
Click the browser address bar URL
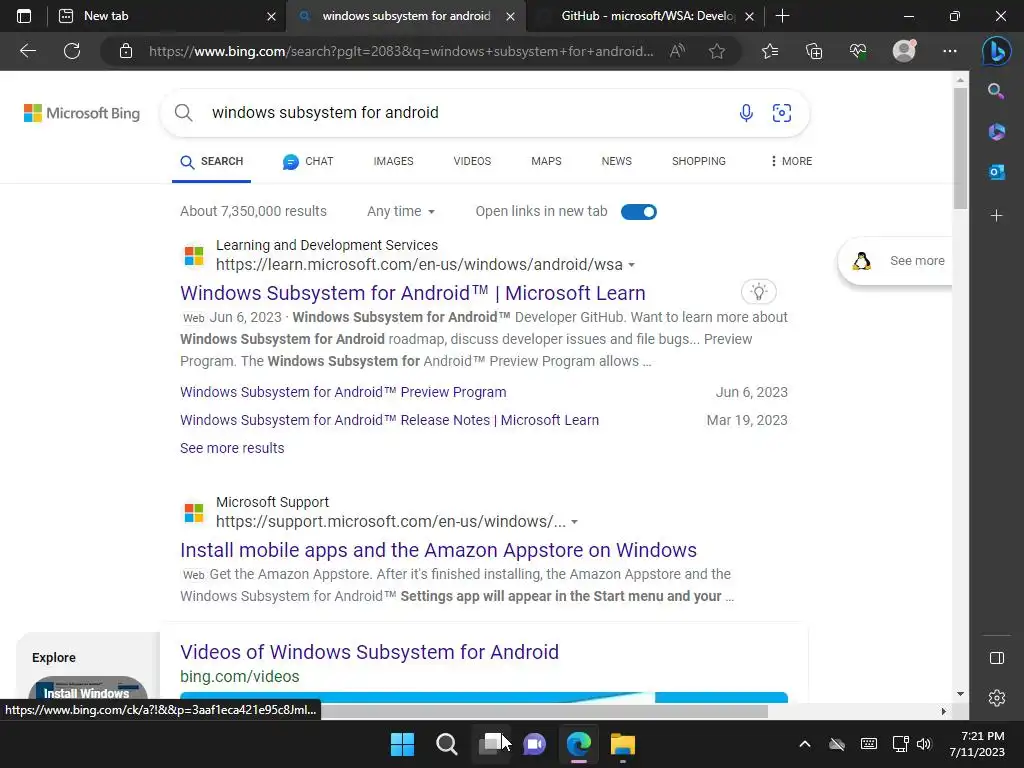click(400, 51)
